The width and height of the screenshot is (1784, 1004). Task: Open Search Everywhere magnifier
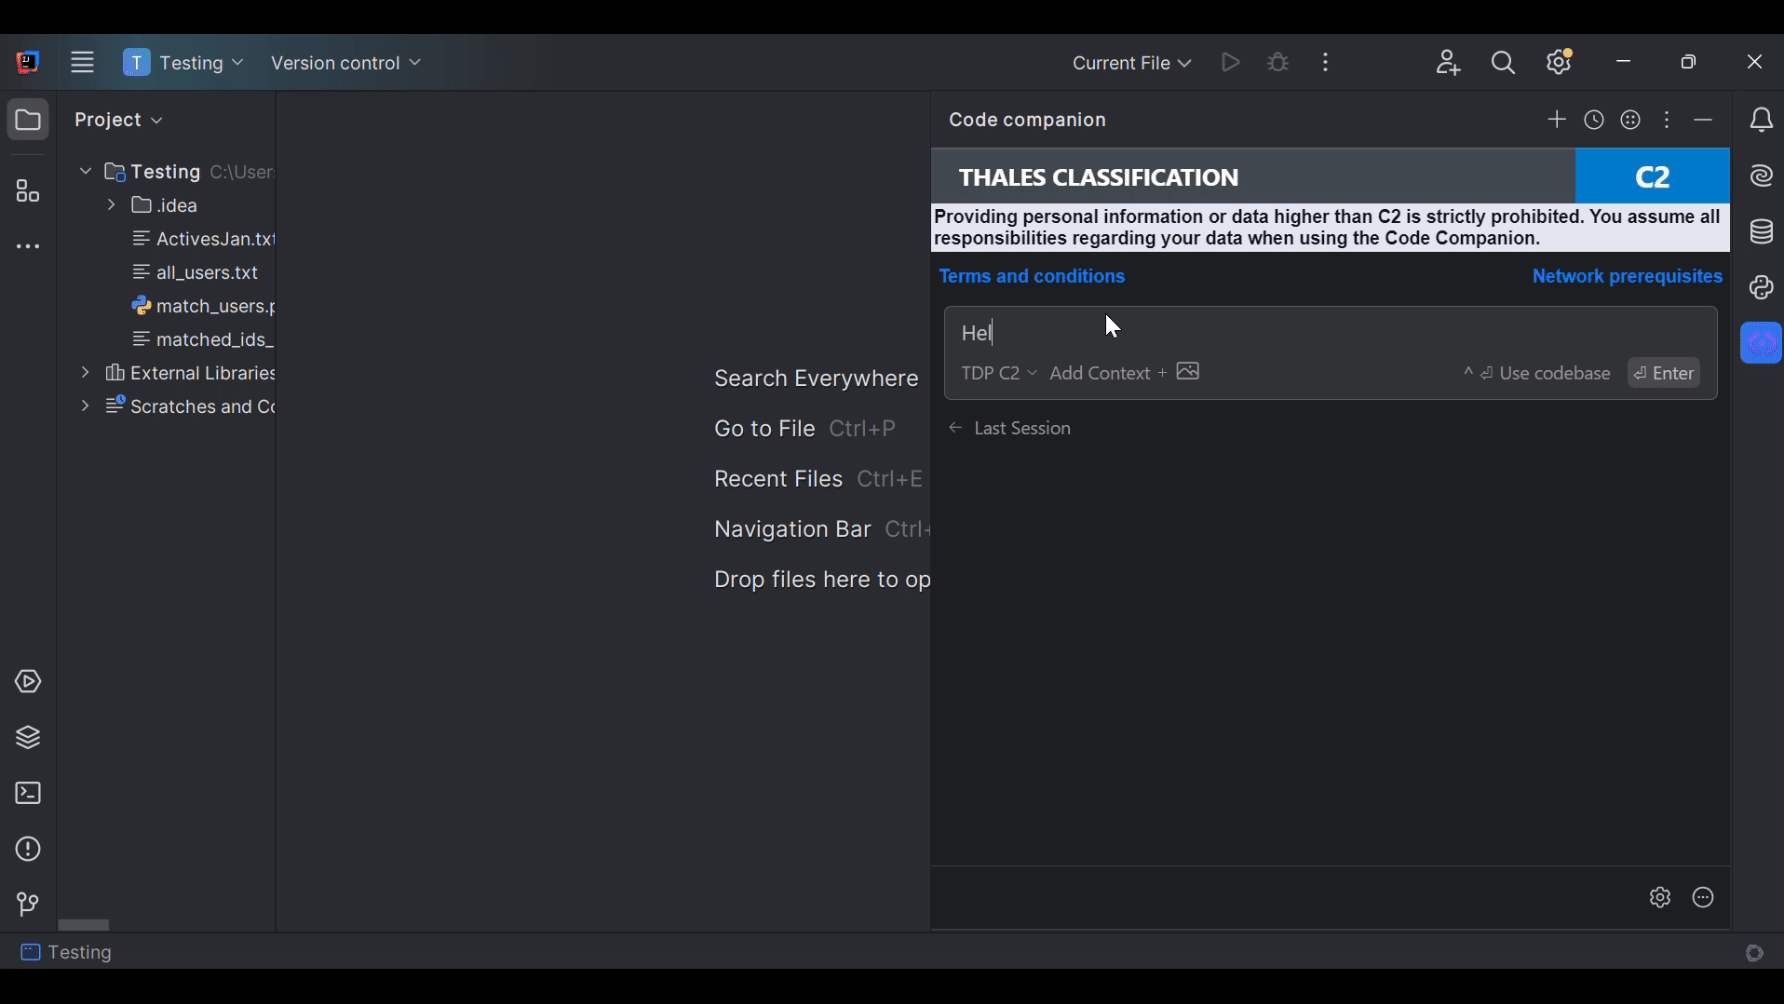[x=1503, y=62]
